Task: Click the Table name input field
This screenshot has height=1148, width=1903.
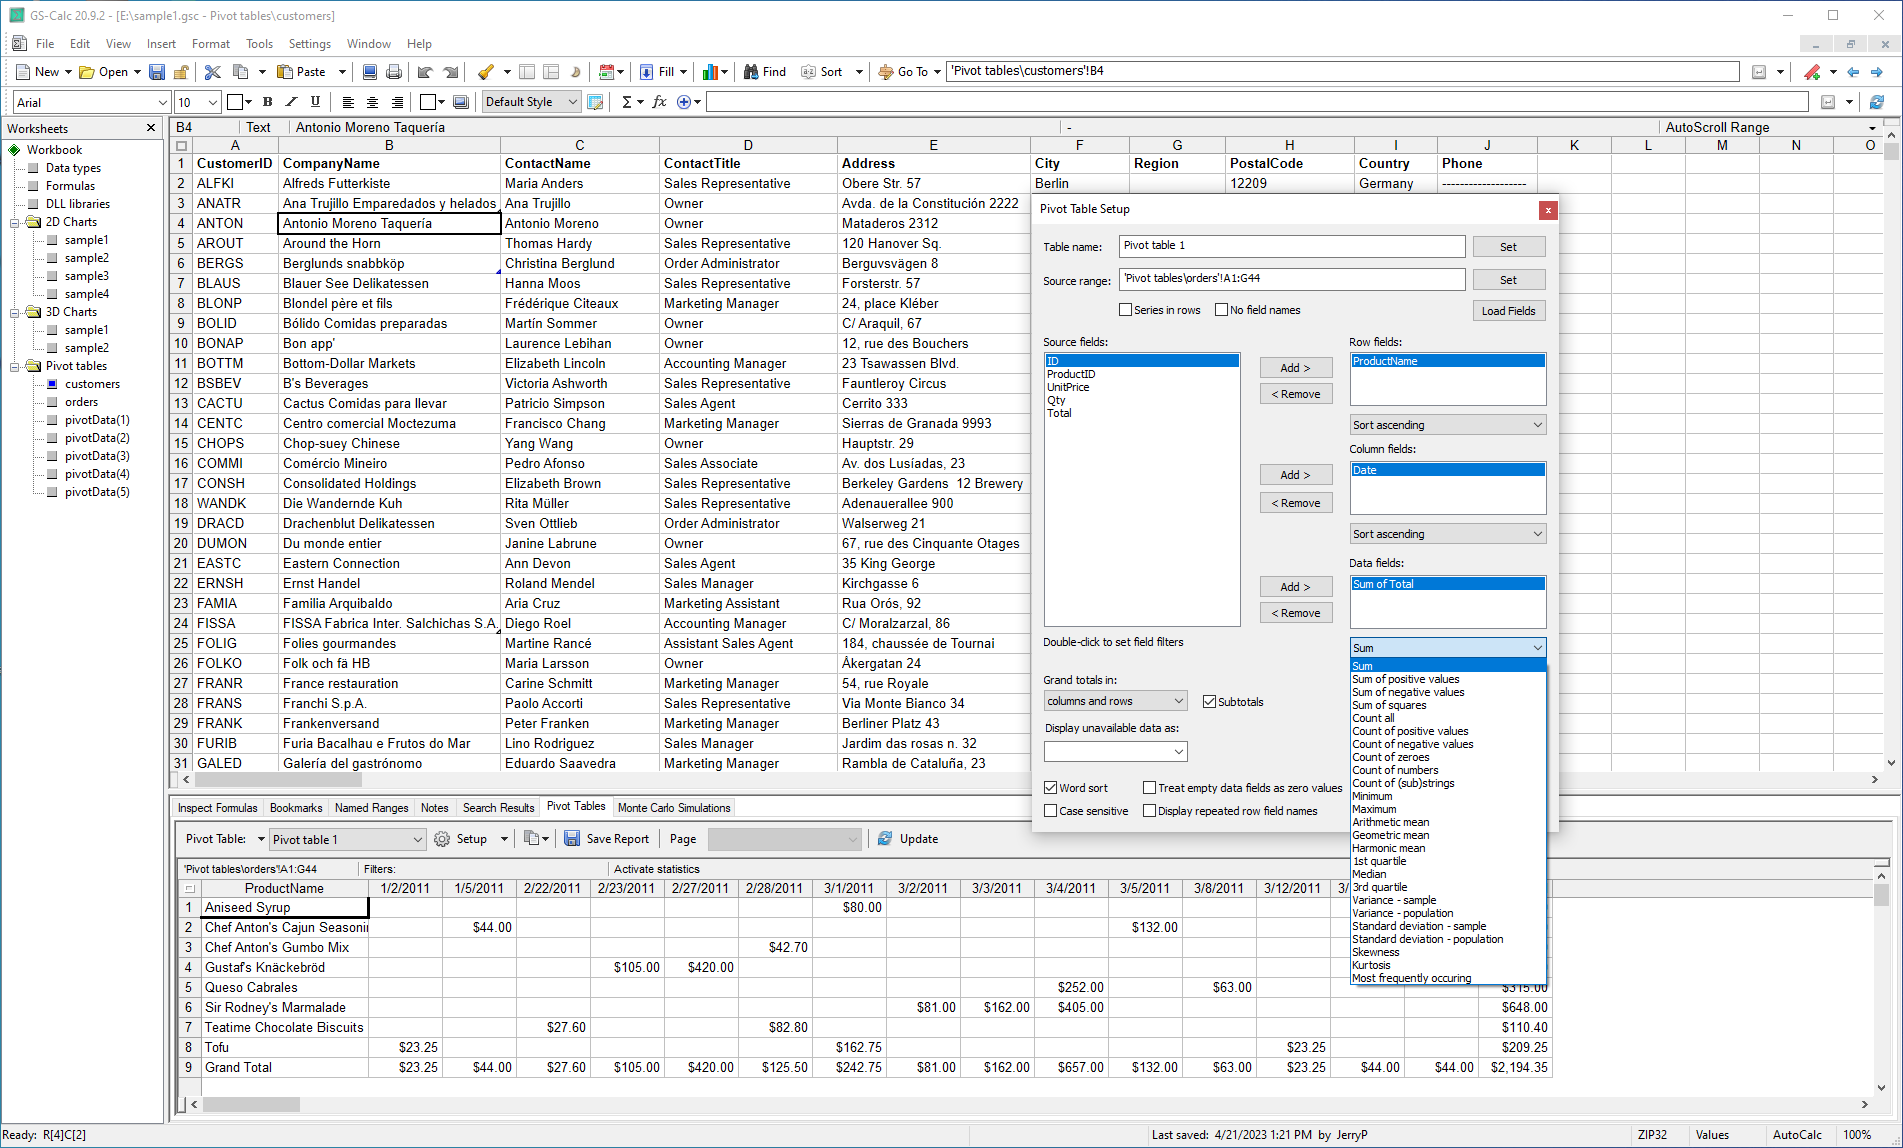Action: pyautogui.click(x=1292, y=246)
